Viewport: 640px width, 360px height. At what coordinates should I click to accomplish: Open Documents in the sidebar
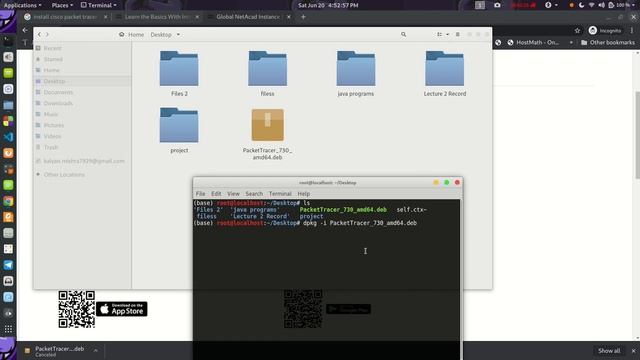point(58,92)
